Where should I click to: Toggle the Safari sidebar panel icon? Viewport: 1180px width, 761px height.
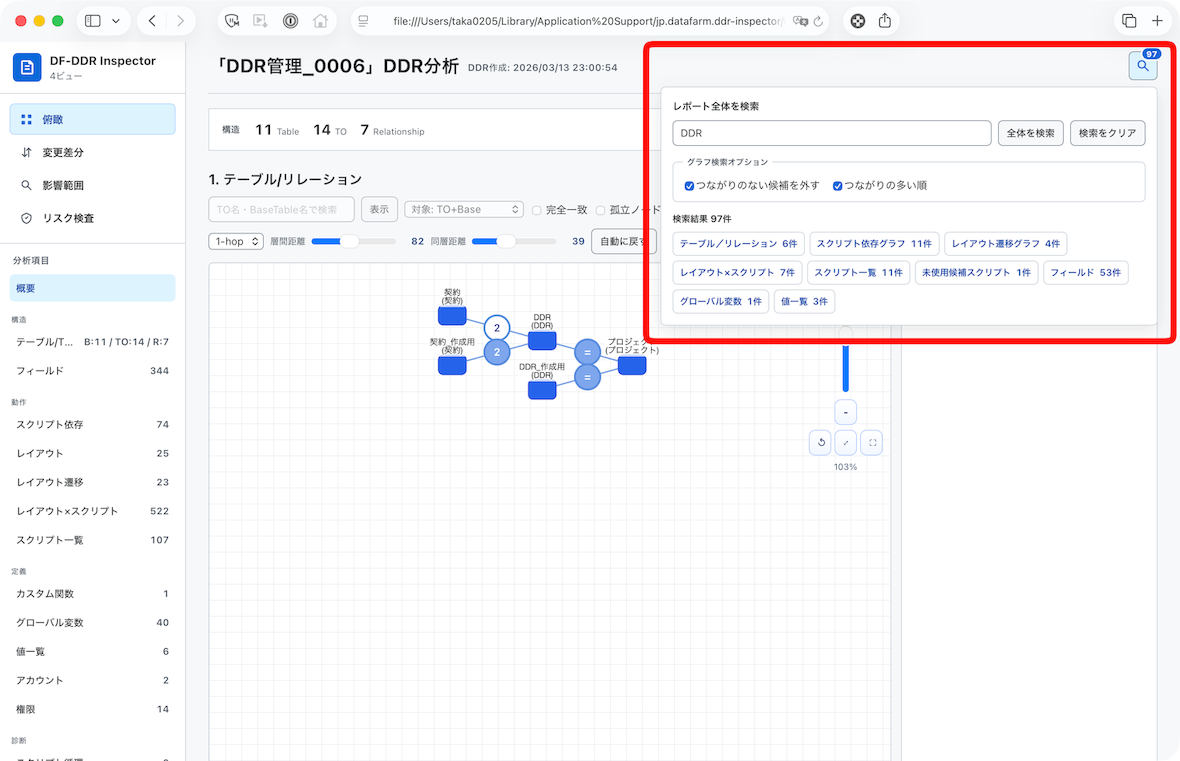pos(93,21)
